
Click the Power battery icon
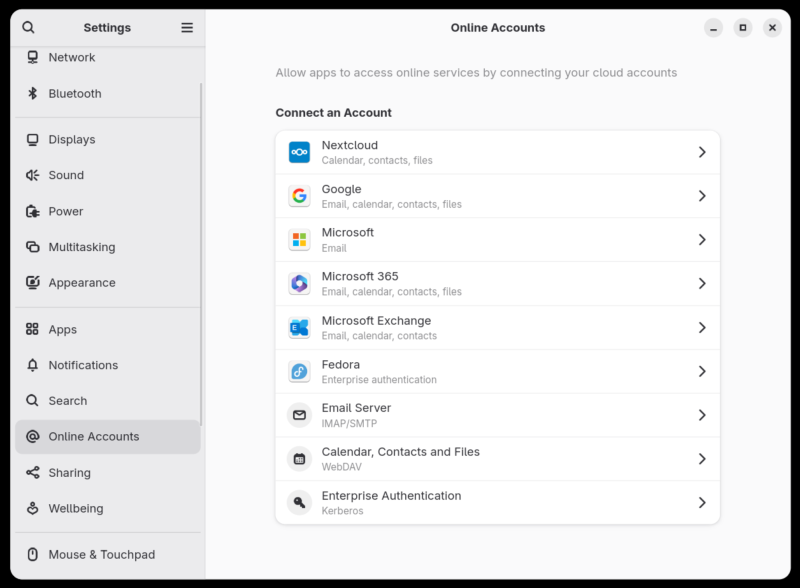coord(33,211)
